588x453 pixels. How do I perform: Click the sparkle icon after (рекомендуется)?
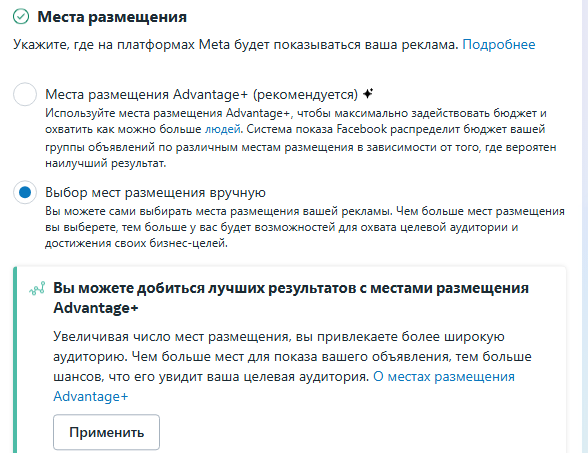pos(368,94)
